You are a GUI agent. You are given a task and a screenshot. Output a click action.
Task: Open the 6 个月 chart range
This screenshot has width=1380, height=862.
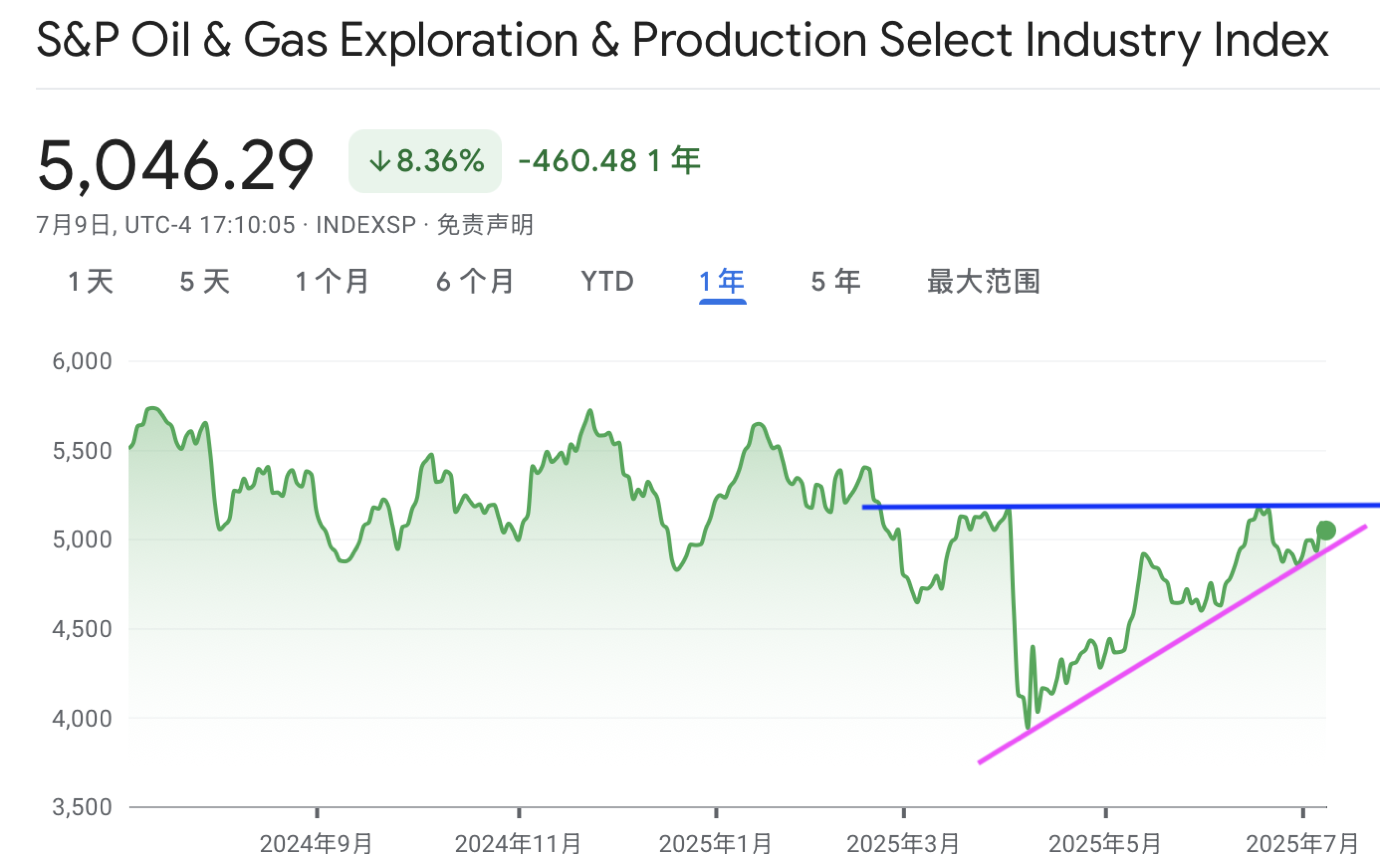(475, 282)
